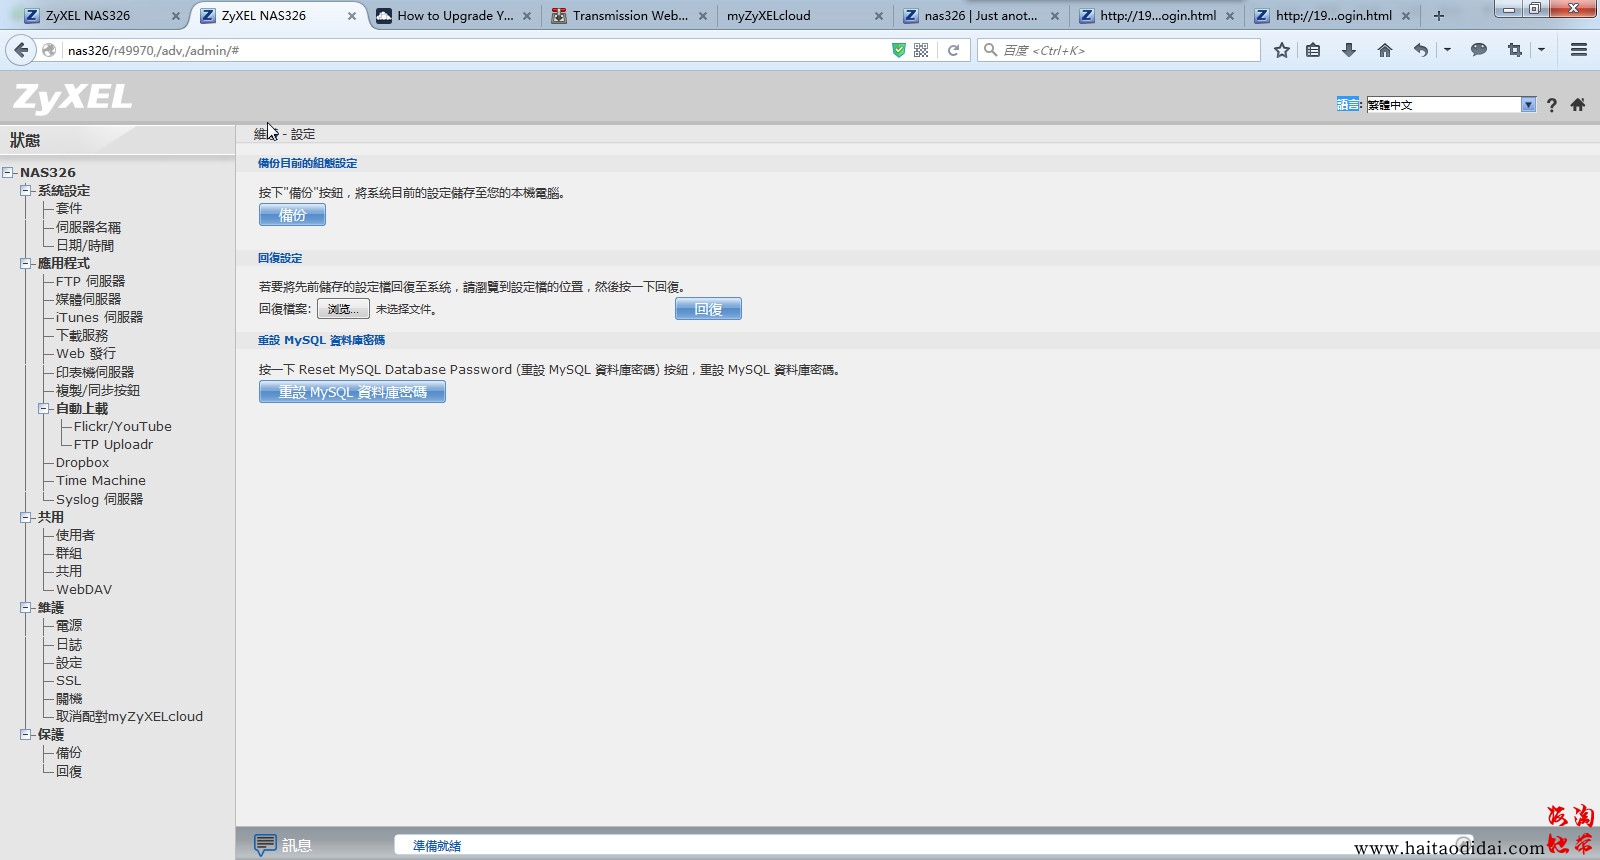Go back with the browser back arrow
Screen dimensions: 1600x860
21,50
